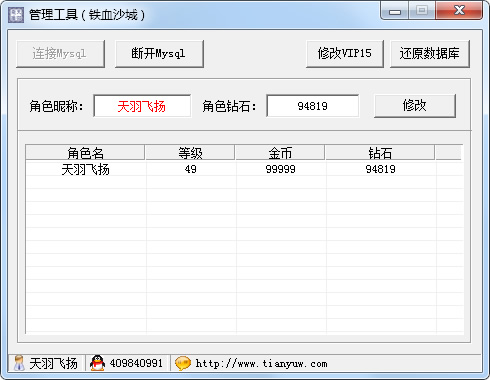The image size is (490, 380).
Task: Focus the 角色钻石 input field
Action: [313, 106]
